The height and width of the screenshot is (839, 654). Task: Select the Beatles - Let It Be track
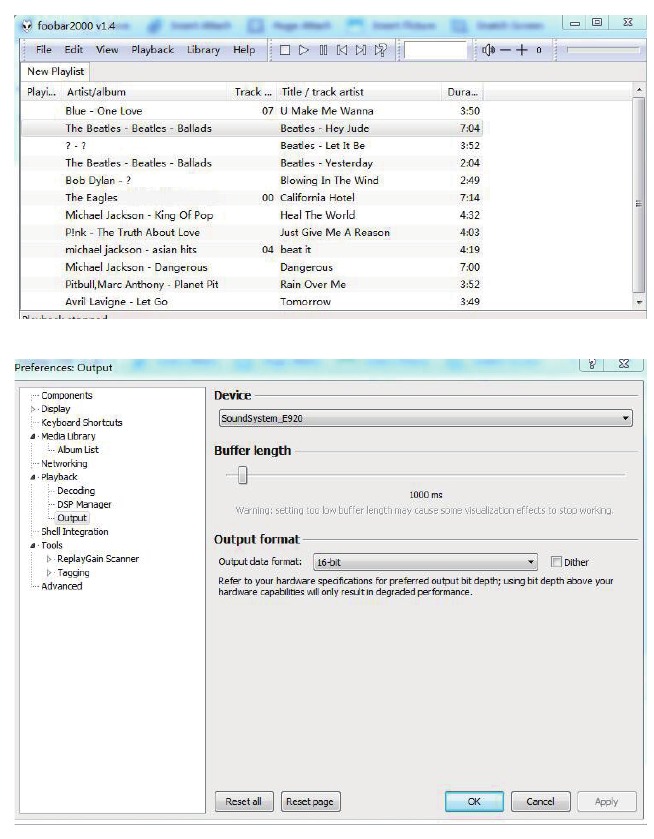[252, 146]
